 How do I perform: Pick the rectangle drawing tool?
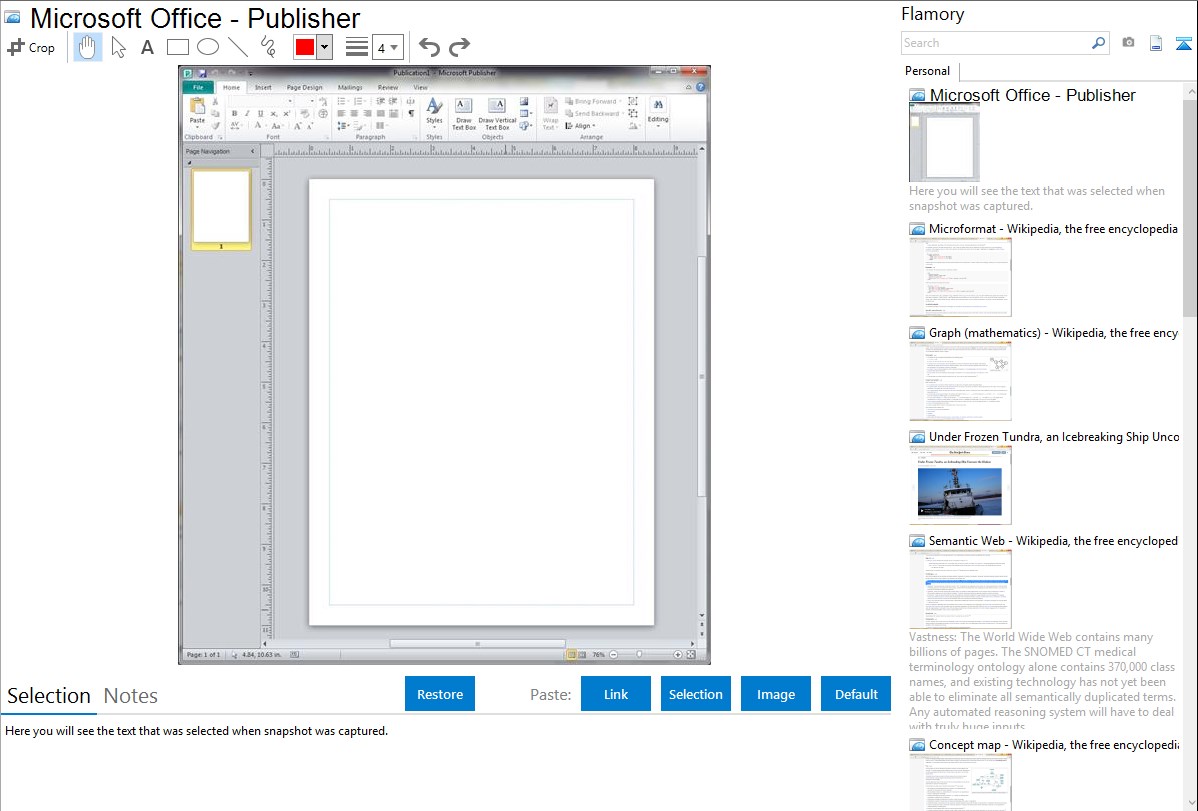[177, 47]
